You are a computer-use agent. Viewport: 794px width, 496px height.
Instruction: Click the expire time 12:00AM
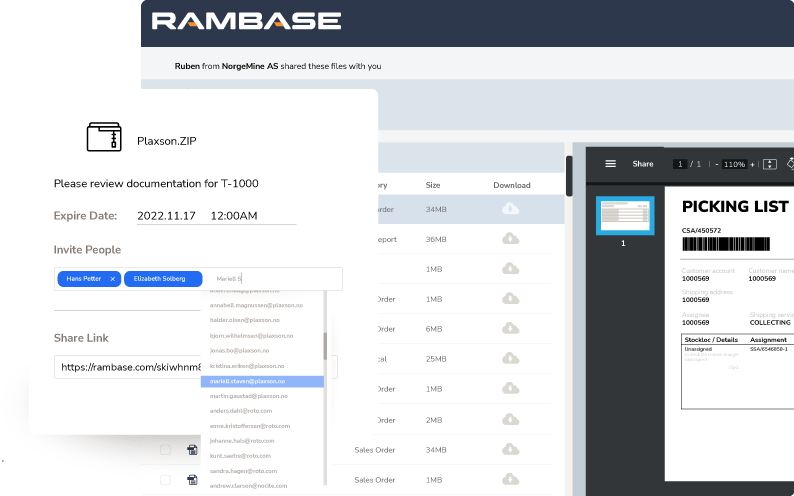234,216
